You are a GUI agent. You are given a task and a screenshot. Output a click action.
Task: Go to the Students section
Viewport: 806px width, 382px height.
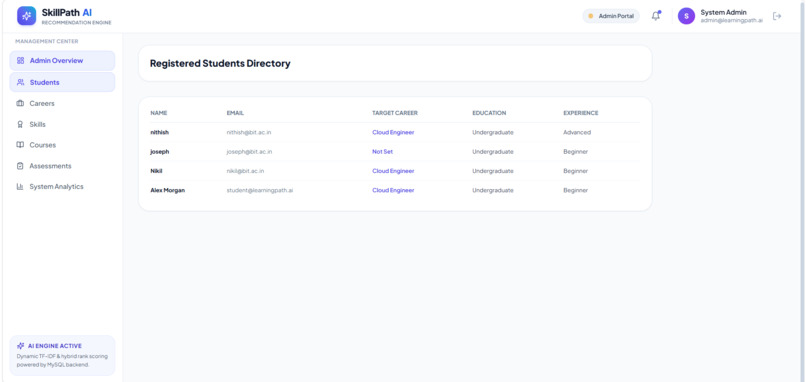[x=62, y=82]
